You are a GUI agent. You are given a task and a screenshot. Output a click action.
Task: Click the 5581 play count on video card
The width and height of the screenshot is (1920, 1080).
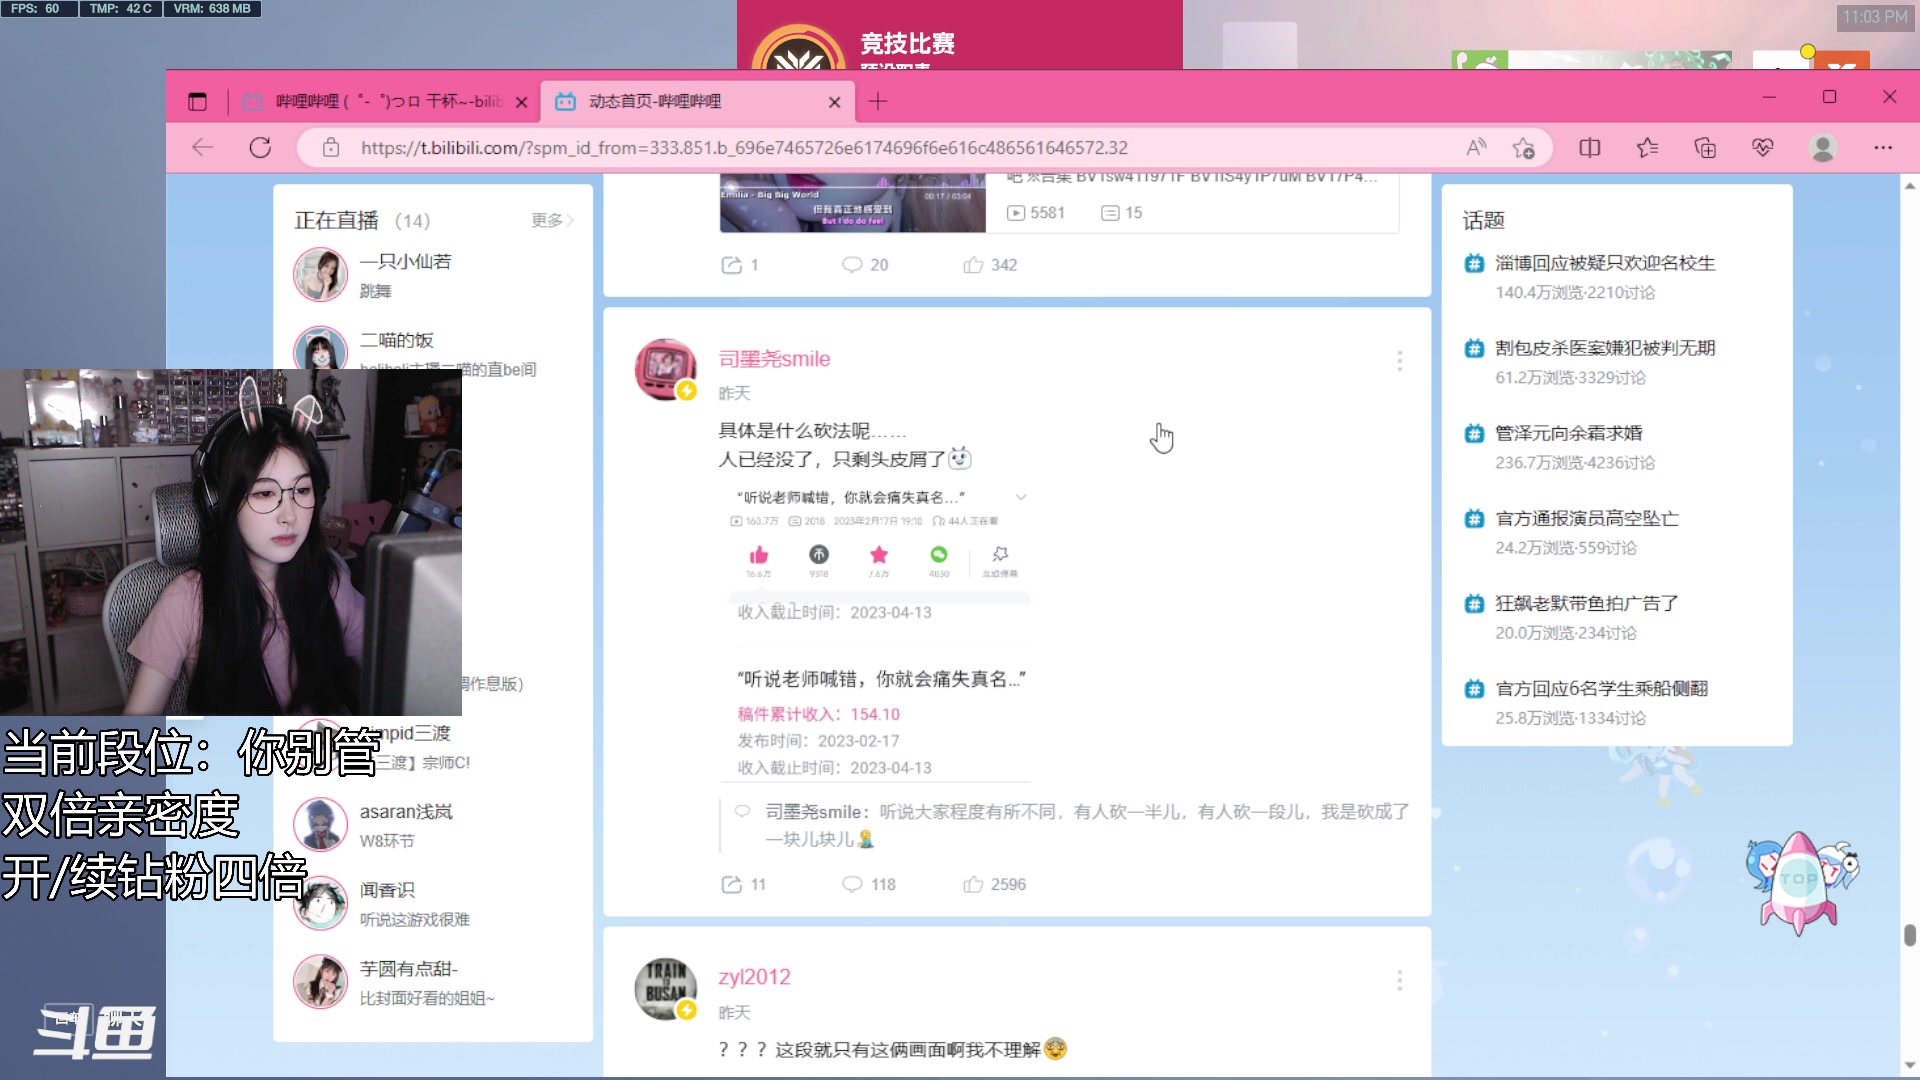[x=1035, y=213]
